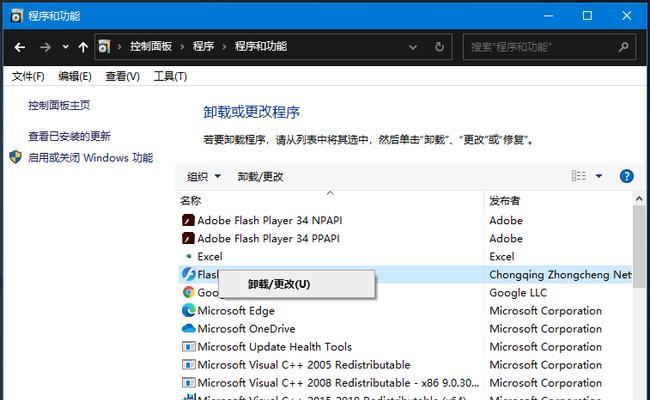Click 控制面板 in the address breadcrumb
The image size is (650, 400).
pos(151,46)
